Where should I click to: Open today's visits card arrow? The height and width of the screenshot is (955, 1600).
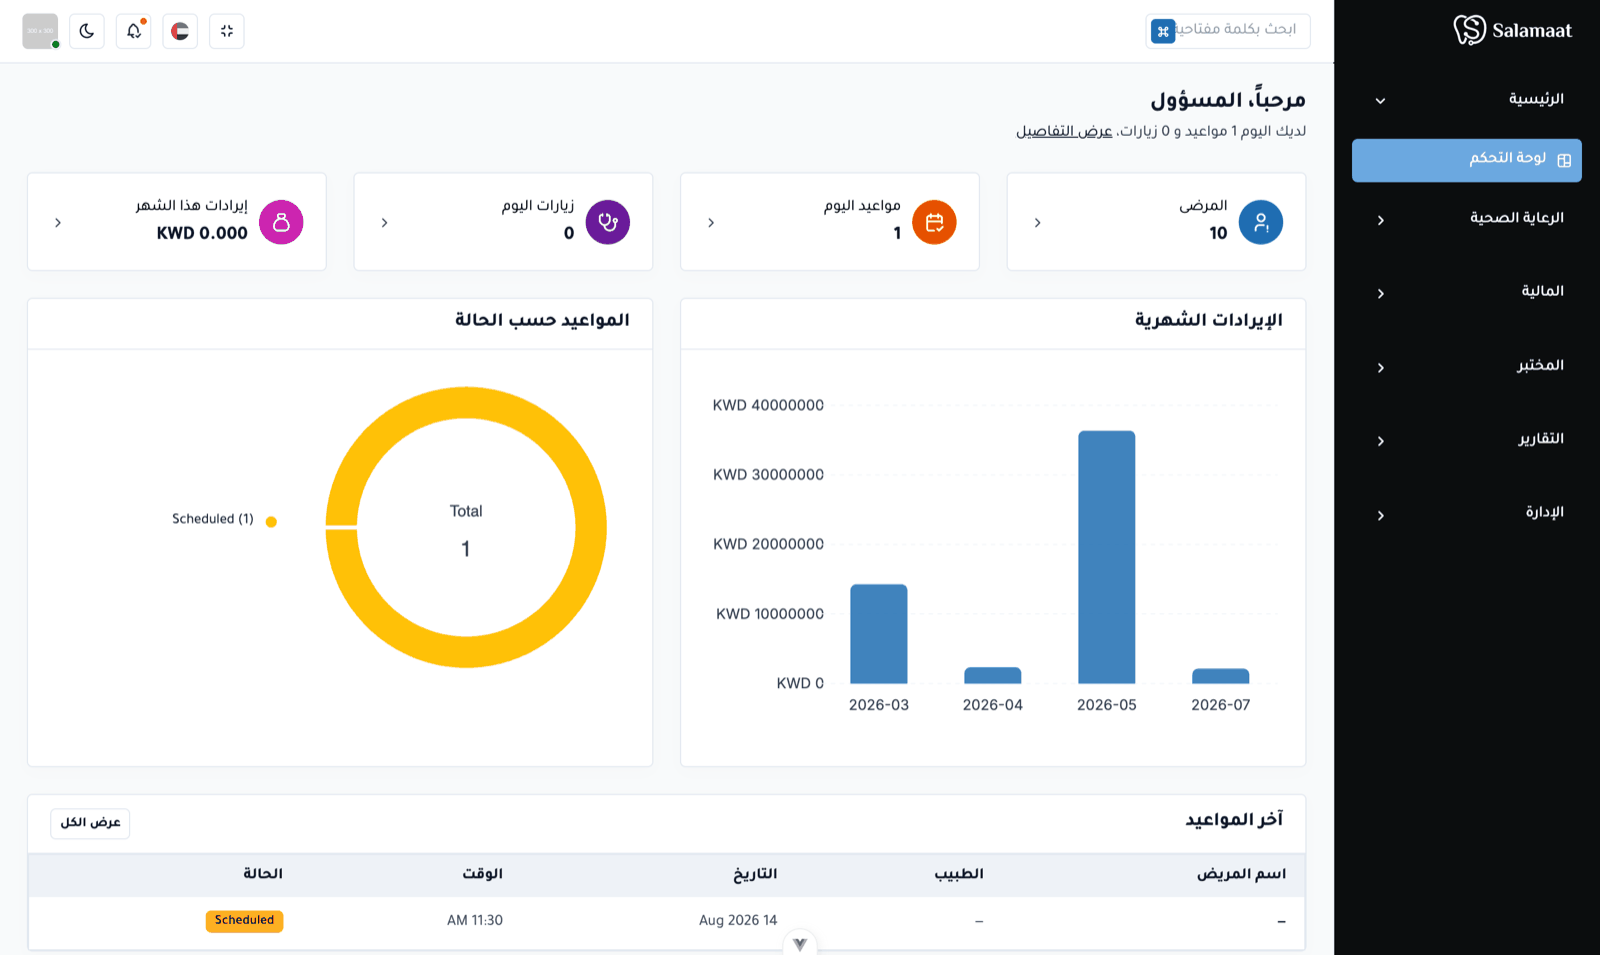[x=384, y=223]
